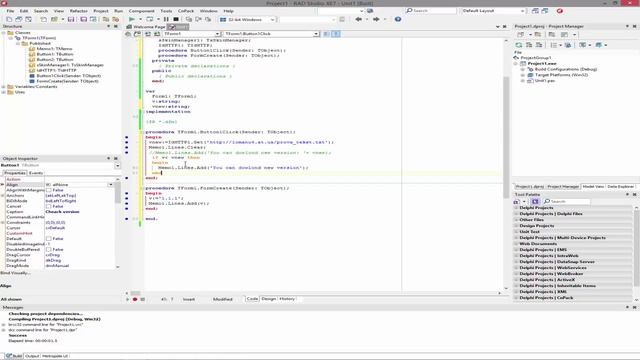Image resolution: width=640 pixels, height=360 pixels.
Task: Click Project Manager refresh icon
Action: [x=518, y=45]
